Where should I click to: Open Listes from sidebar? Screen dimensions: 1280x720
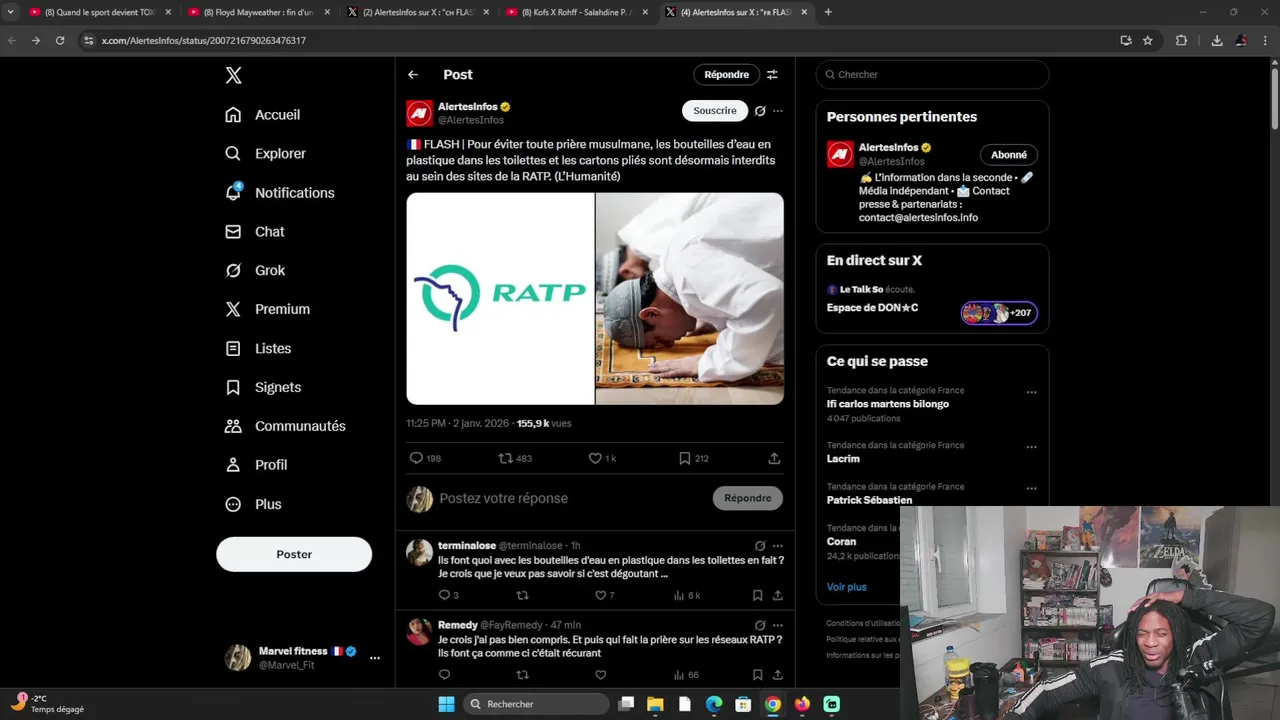point(258,349)
